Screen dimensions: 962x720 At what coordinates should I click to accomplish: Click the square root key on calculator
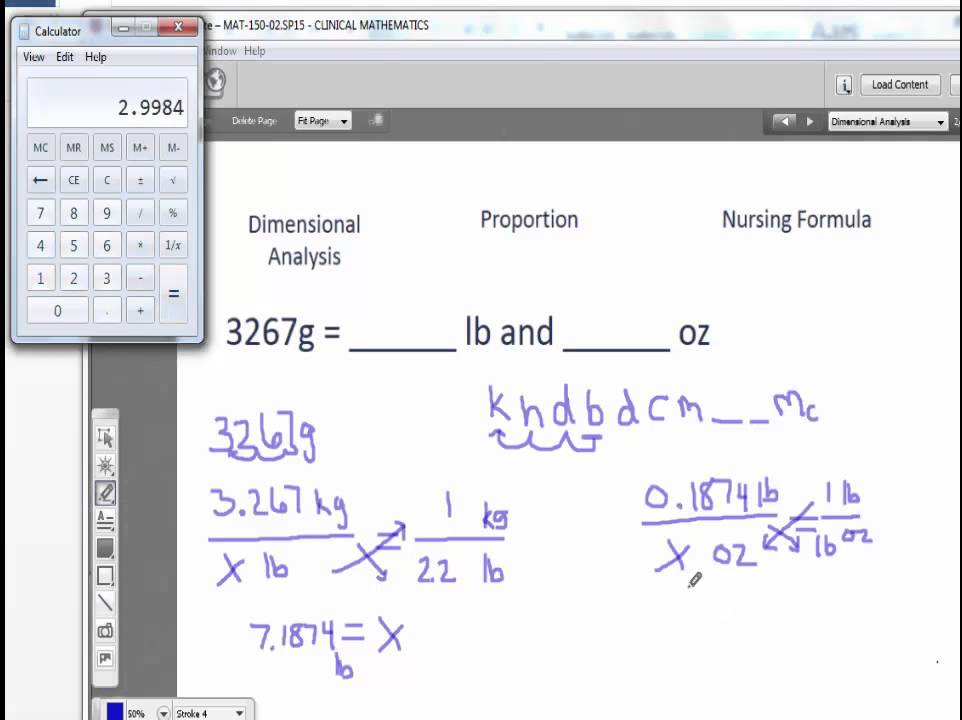[173, 180]
